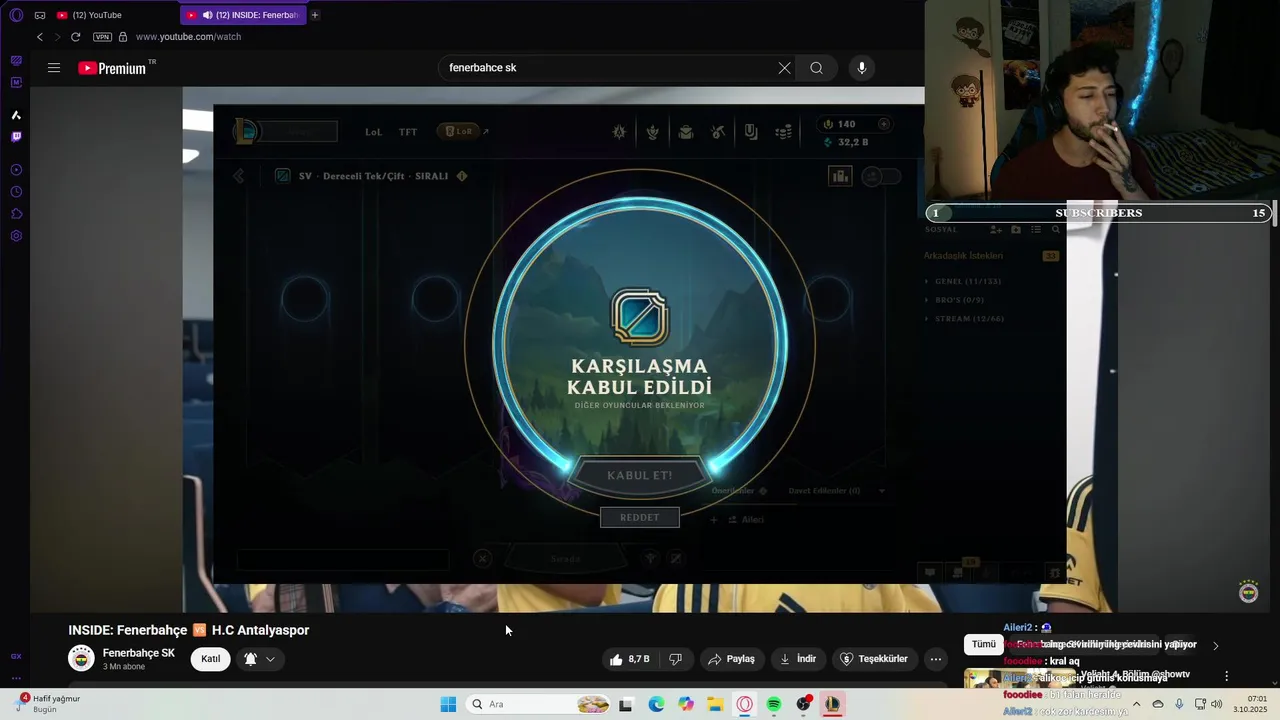The image size is (1280, 720).
Task: Like the video showing 8,7 B
Action: point(630,659)
